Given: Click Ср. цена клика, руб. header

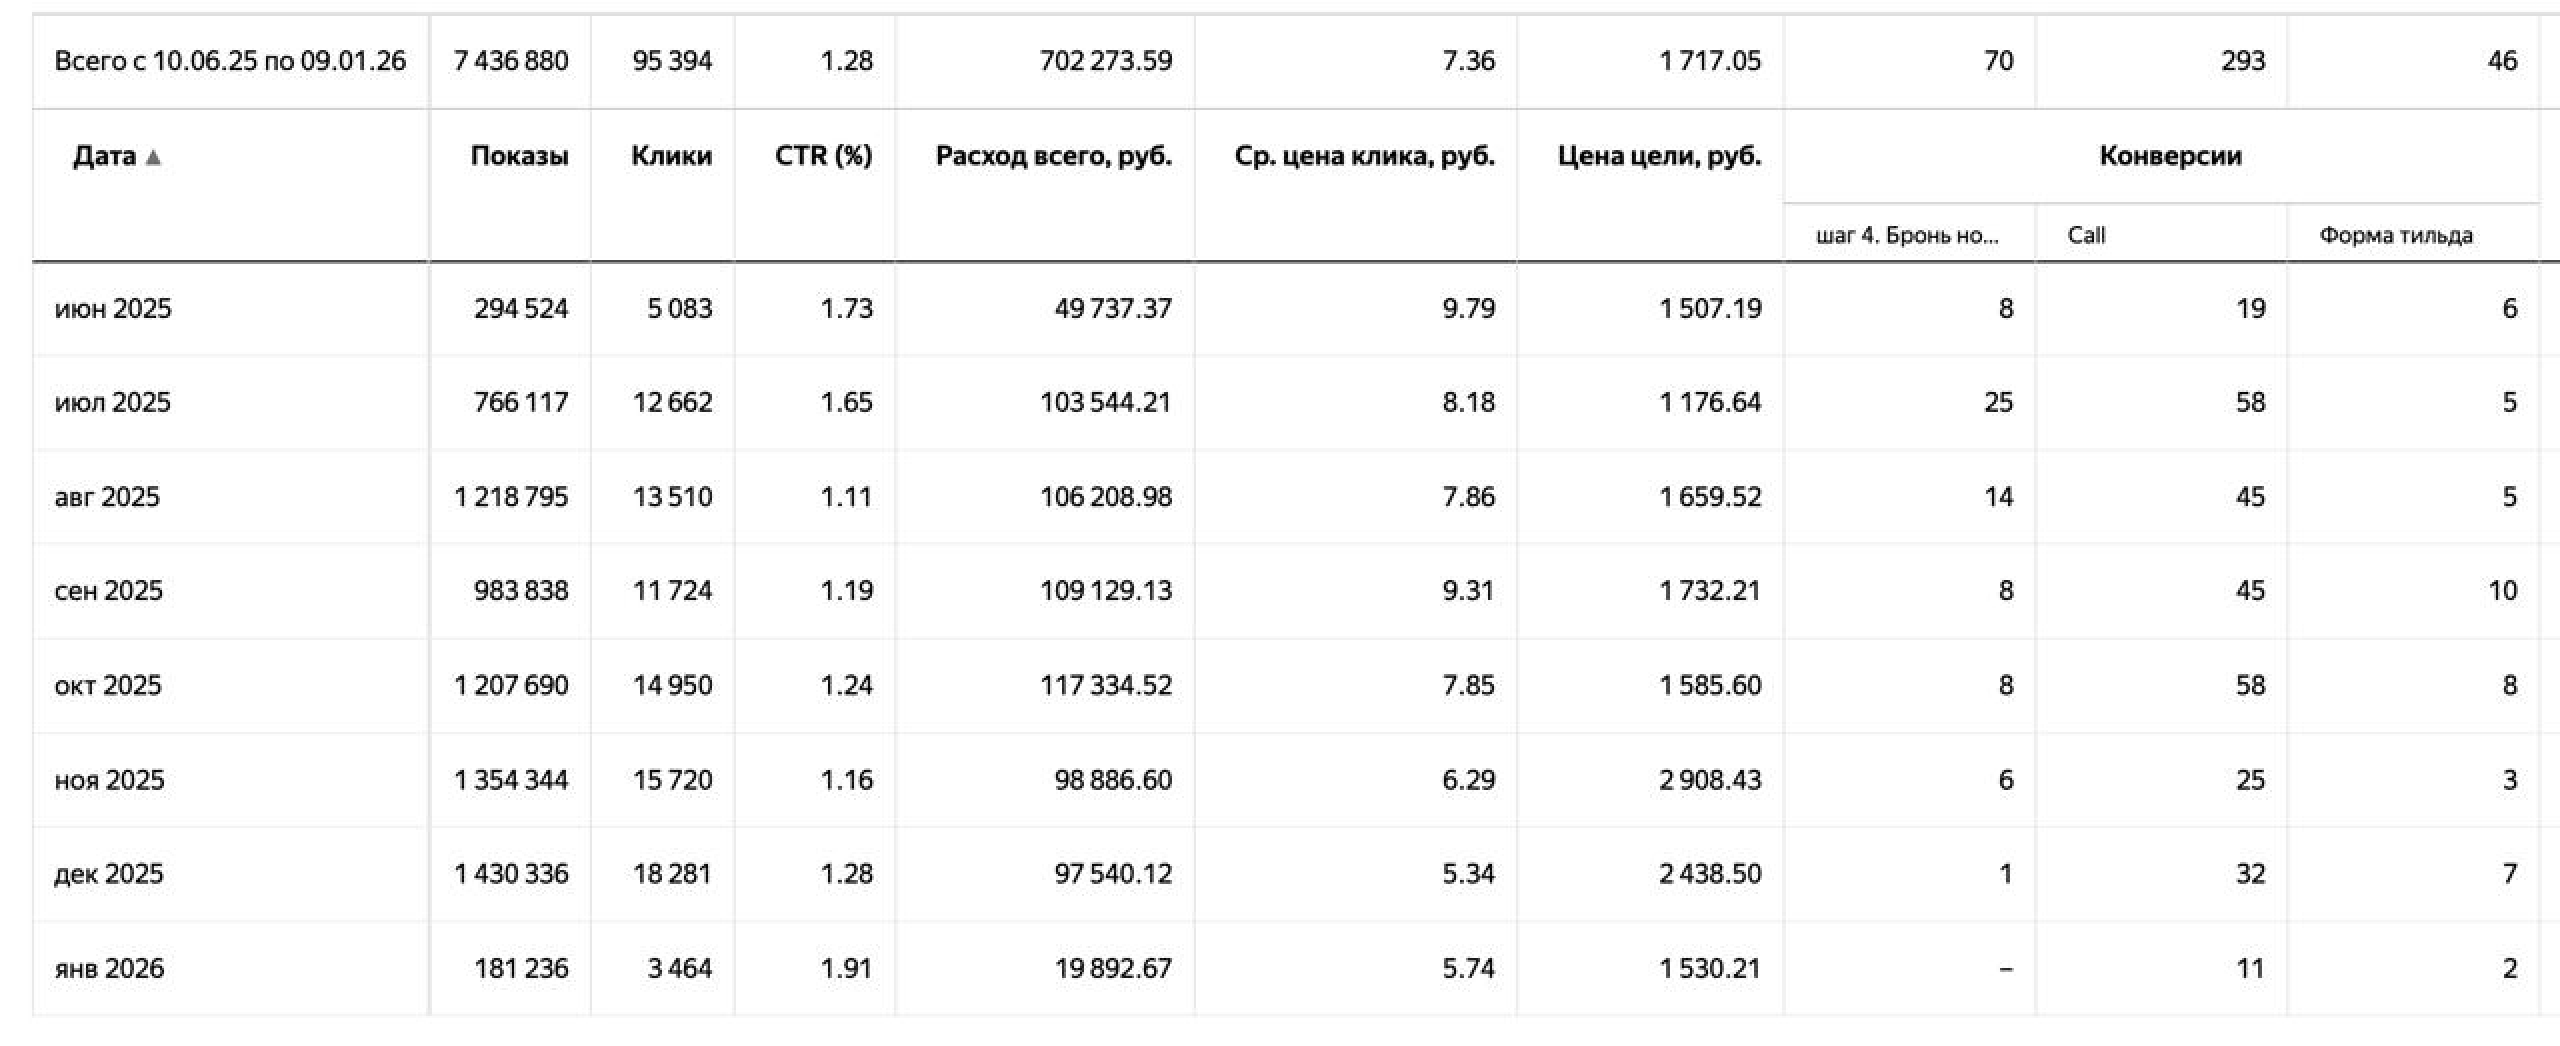Looking at the screenshot, I should (x=1364, y=156).
